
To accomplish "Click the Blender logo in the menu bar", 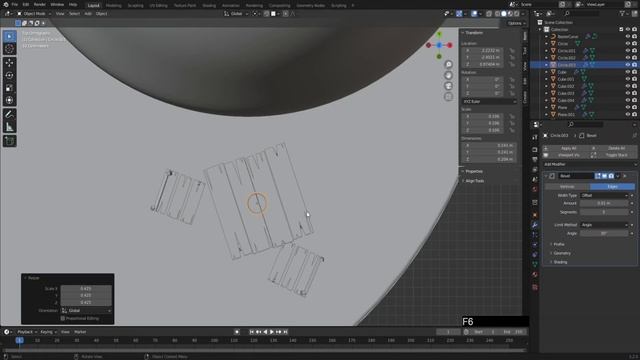I will (6, 4).
